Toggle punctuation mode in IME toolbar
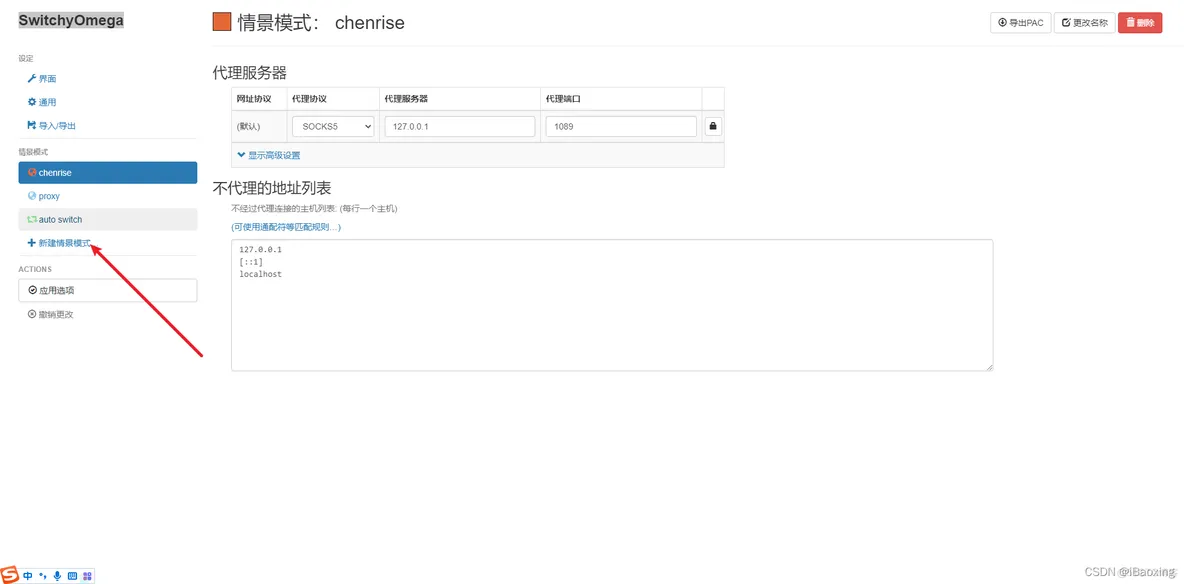This screenshot has height=584, width=1184. 43,576
